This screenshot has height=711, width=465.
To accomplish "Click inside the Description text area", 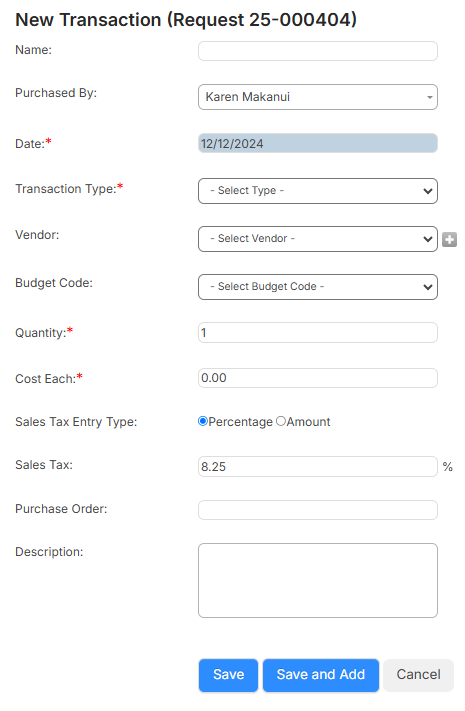I will tap(318, 580).
